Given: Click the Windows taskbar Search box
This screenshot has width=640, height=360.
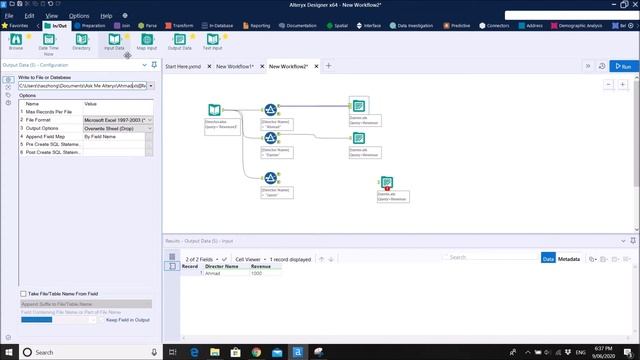Looking at the screenshot, I should point(91,352).
